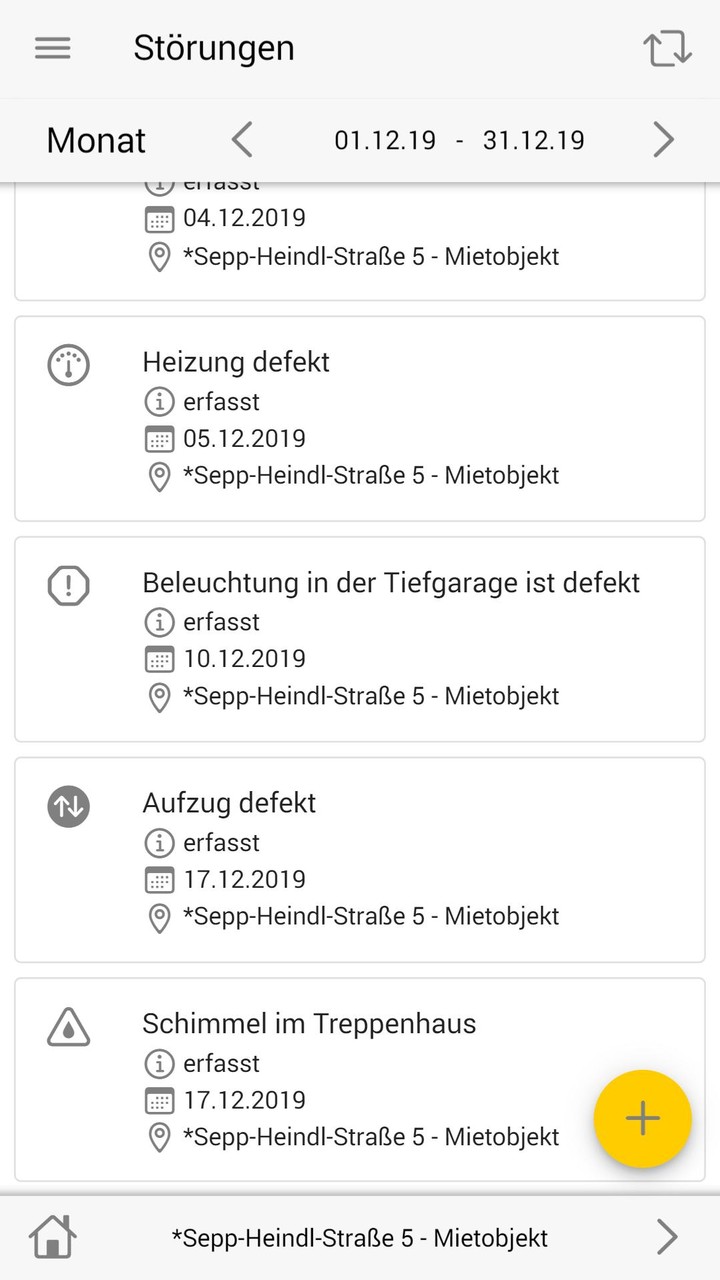Tap calendar icon next to 05.12.2019
720x1280 pixels.
pos(159,439)
